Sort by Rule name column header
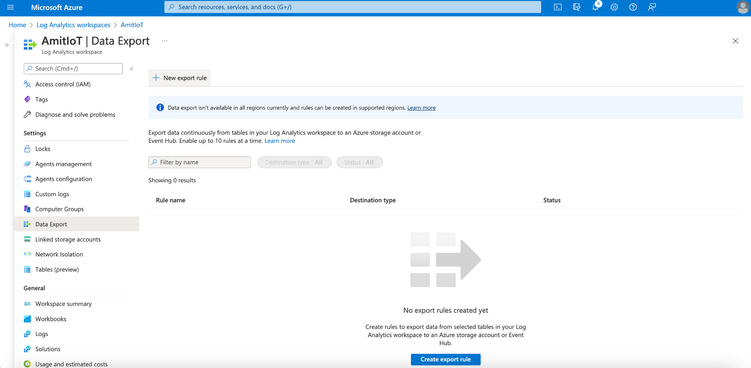This screenshot has height=368, width=751. [x=171, y=200]
